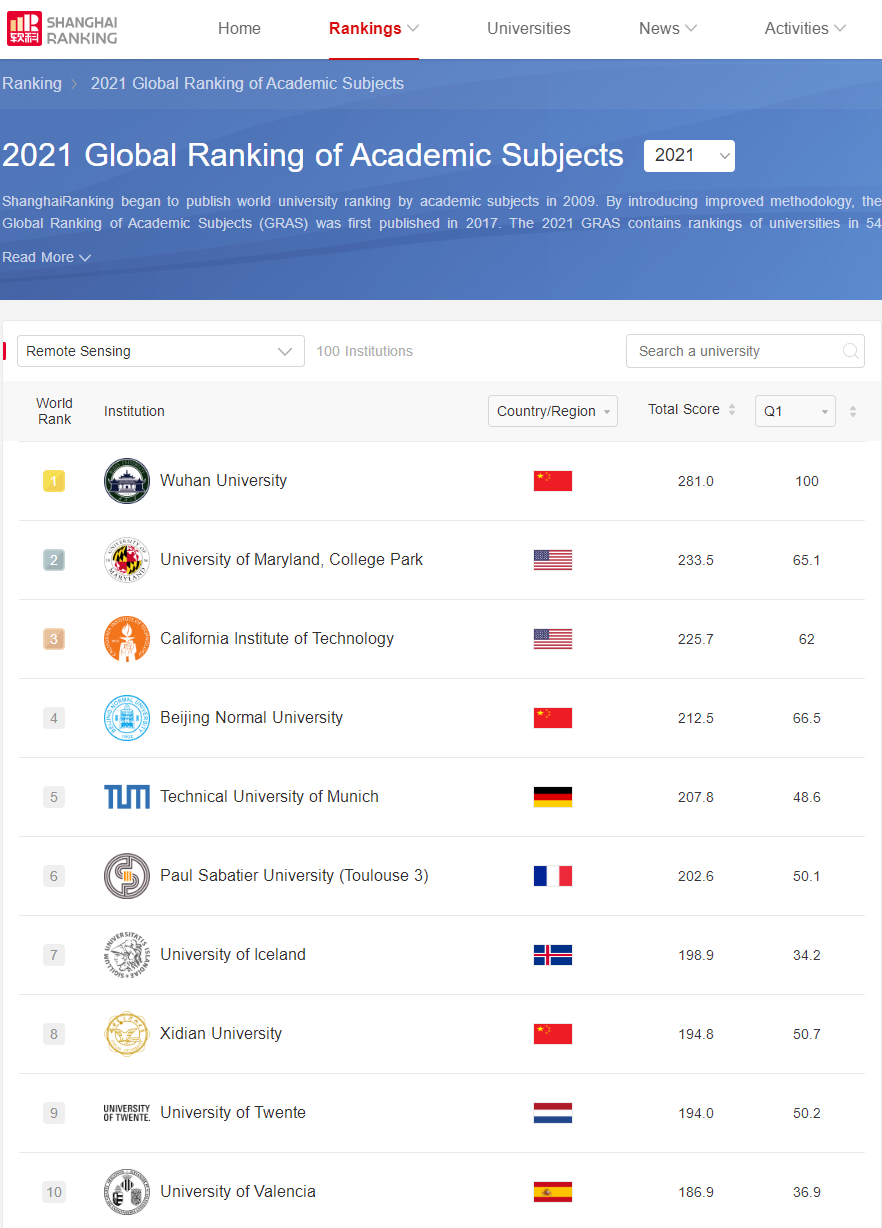Open University of Twente link
This screenshot has height=1228, width=882.
click(233, 1112)
